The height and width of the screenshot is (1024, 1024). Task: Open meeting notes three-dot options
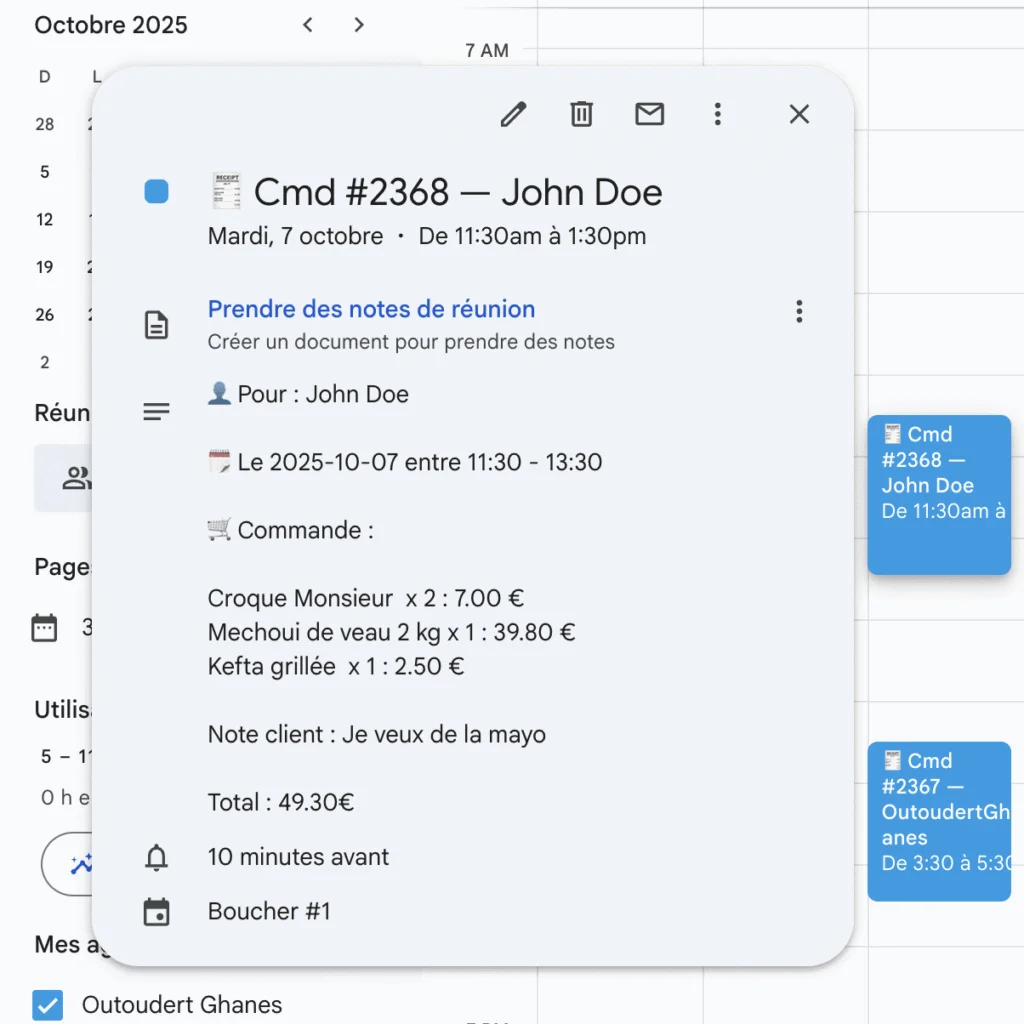coord(798,311)
